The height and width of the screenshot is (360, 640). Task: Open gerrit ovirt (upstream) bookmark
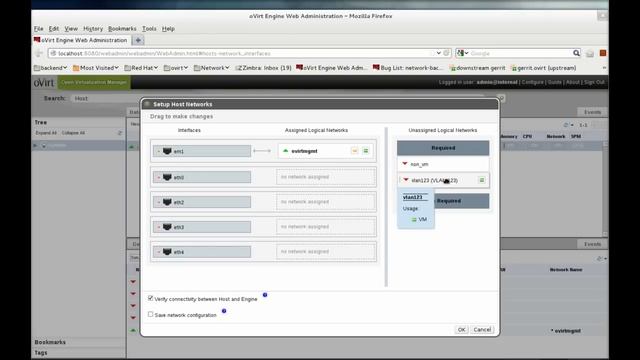[x=543, y=68]
